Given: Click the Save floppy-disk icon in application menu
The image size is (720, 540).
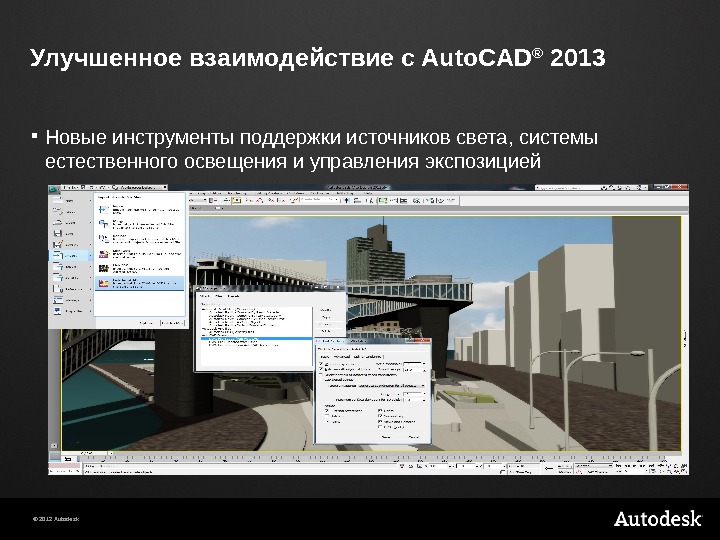Looking at the screenshot, I should (x=57, y=233).
